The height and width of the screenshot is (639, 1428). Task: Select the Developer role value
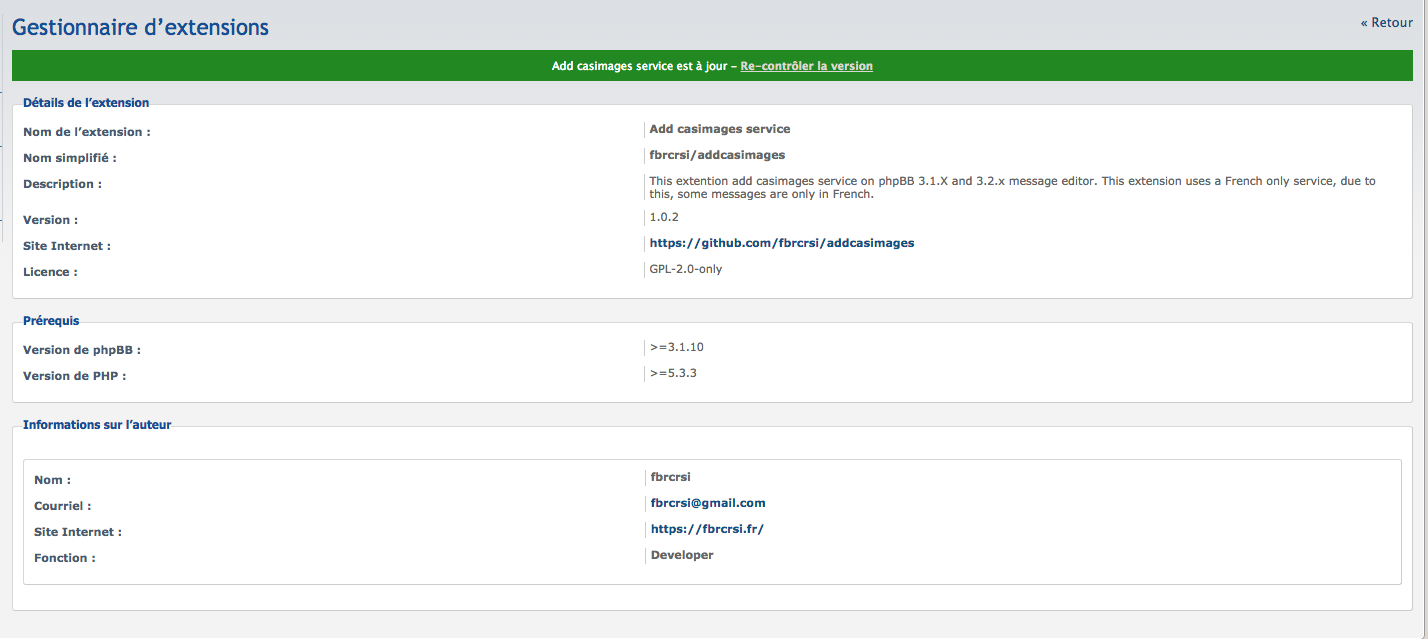[x=682, y=555]
